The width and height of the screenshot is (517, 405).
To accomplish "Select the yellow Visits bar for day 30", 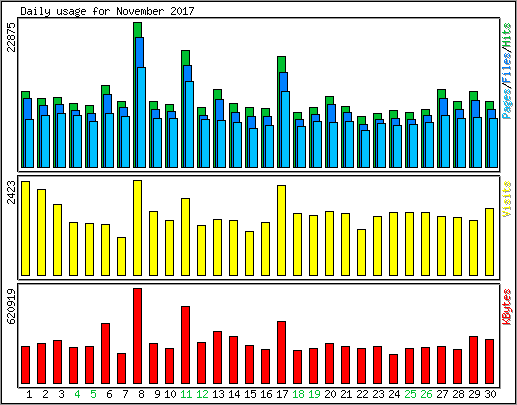I will [x=490, y=242].
